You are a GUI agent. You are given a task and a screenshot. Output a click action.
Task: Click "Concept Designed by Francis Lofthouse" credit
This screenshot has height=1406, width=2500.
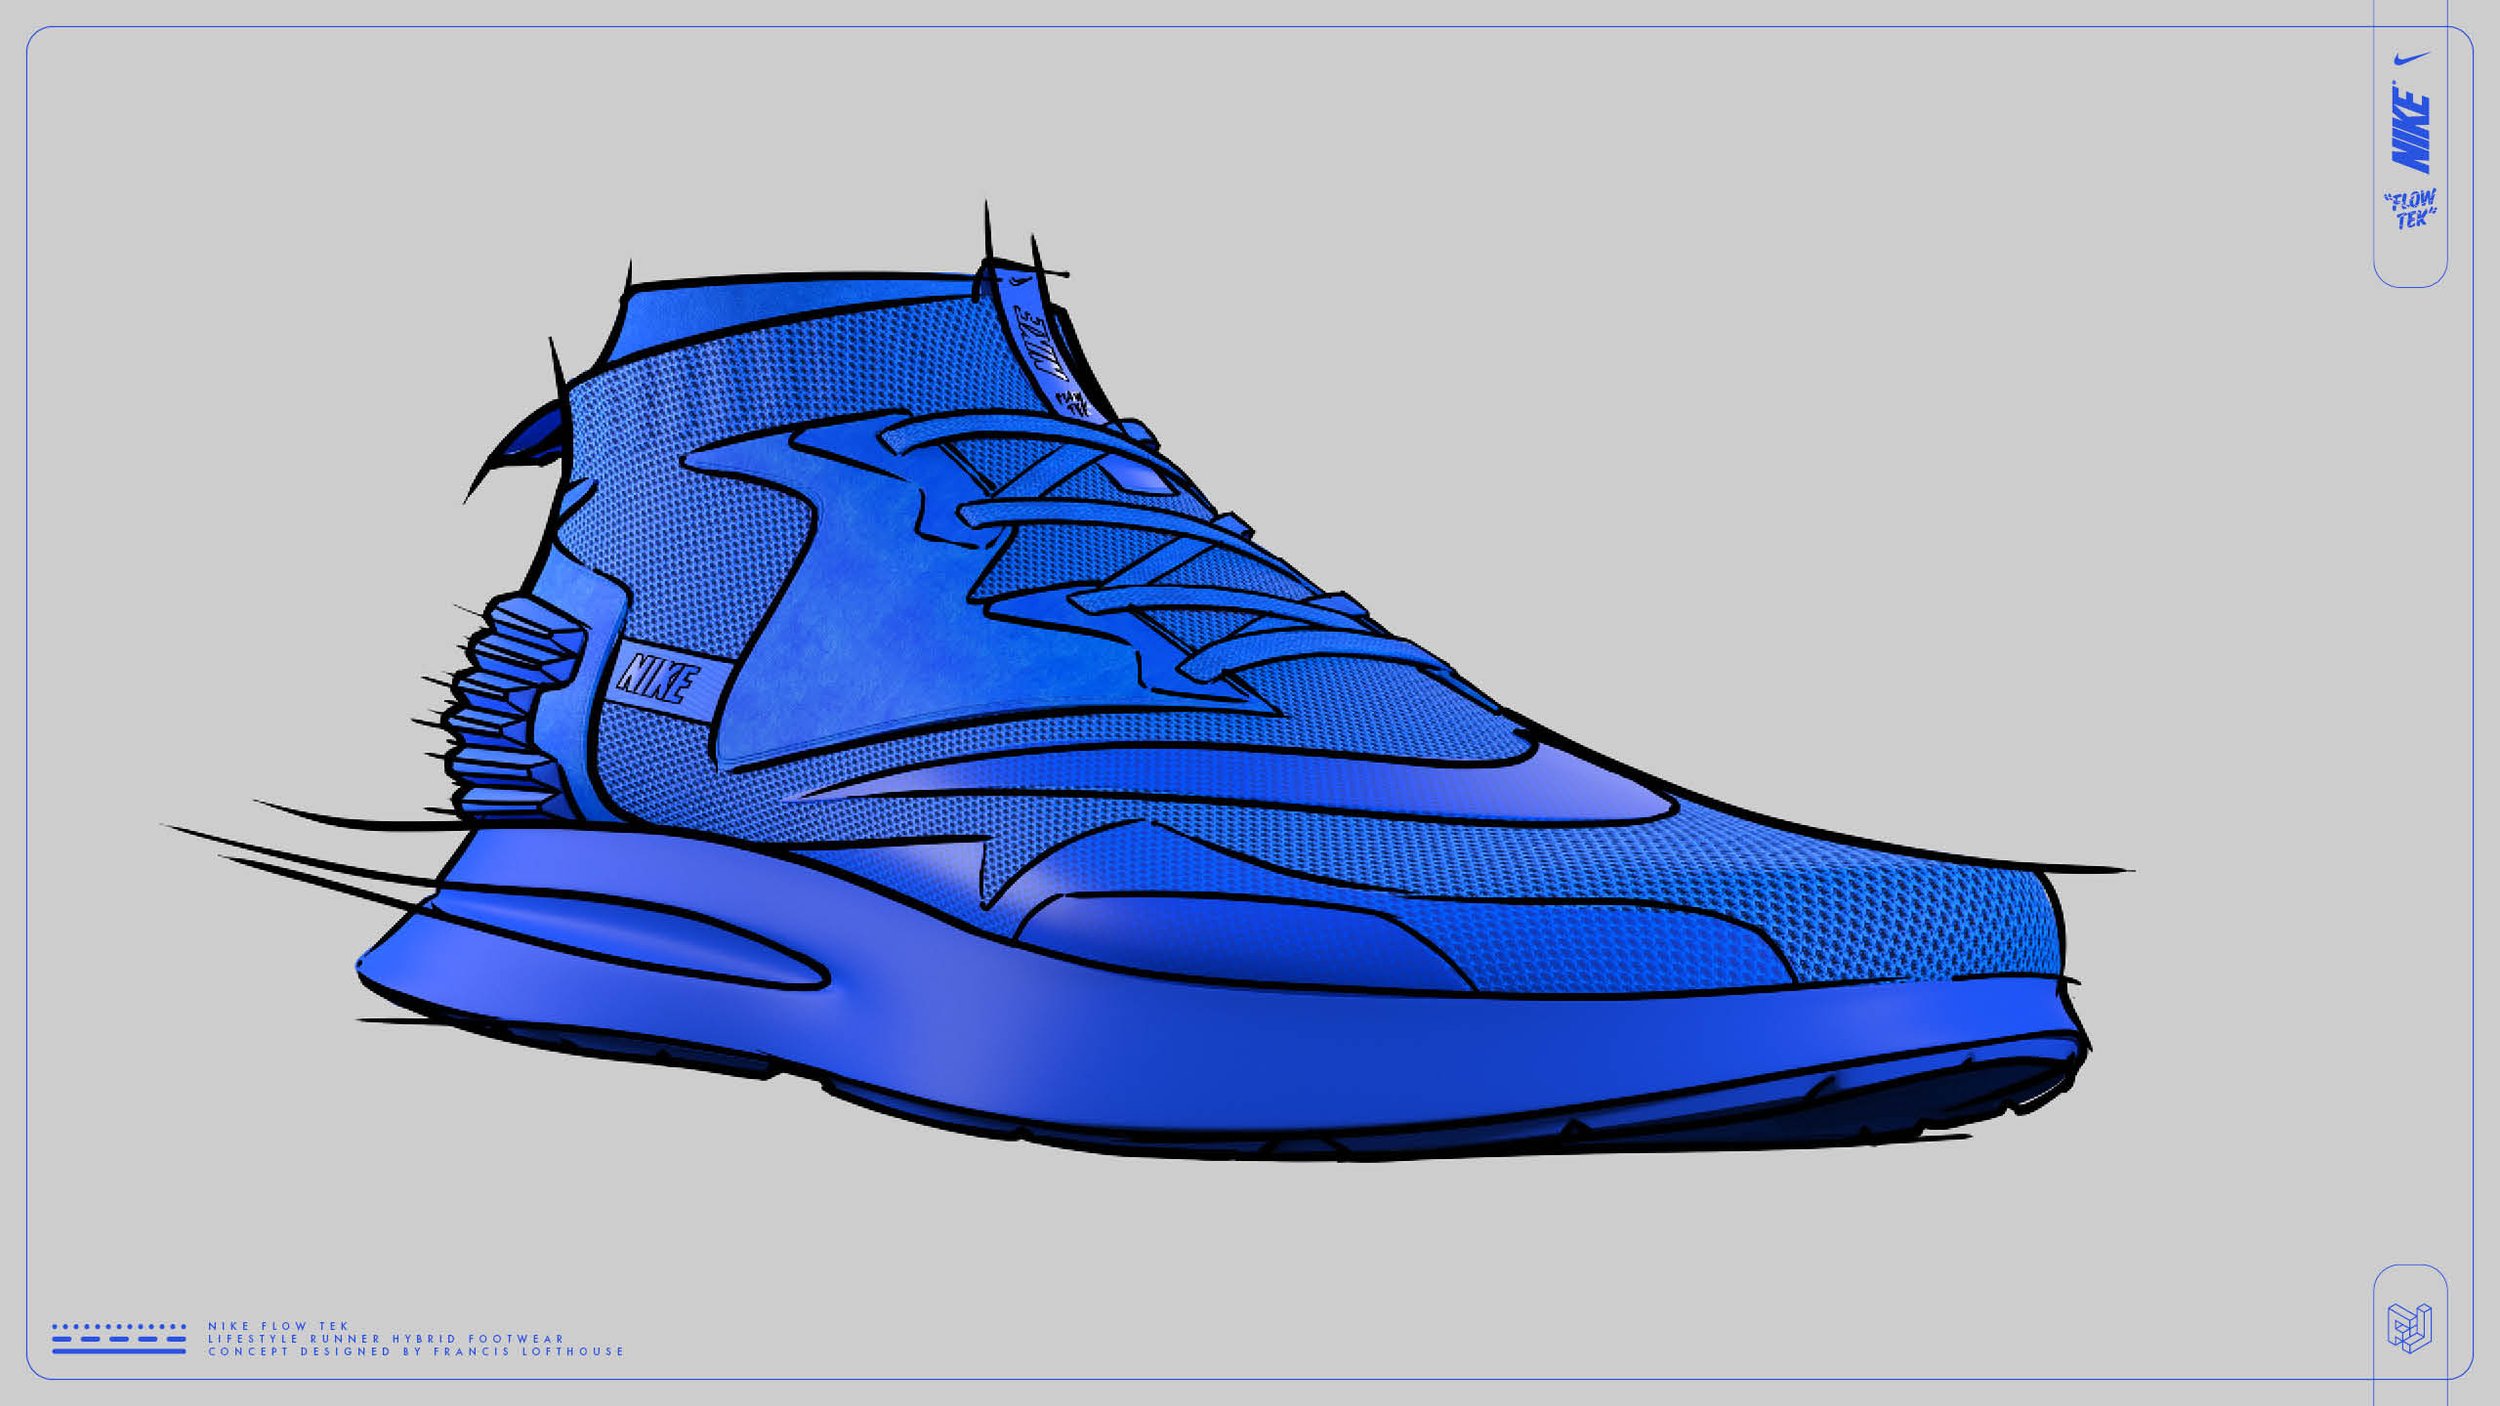(x=415, y=1351)
